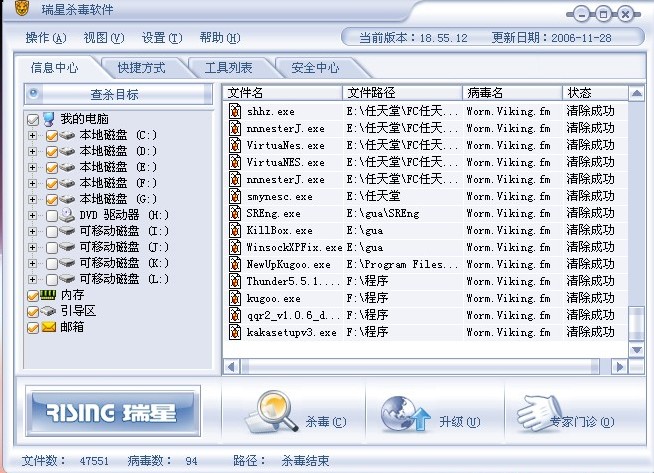Click the file icon beside VirtuaNes.exe
This screenshot has height=473, width=654.
coord(235,145)
